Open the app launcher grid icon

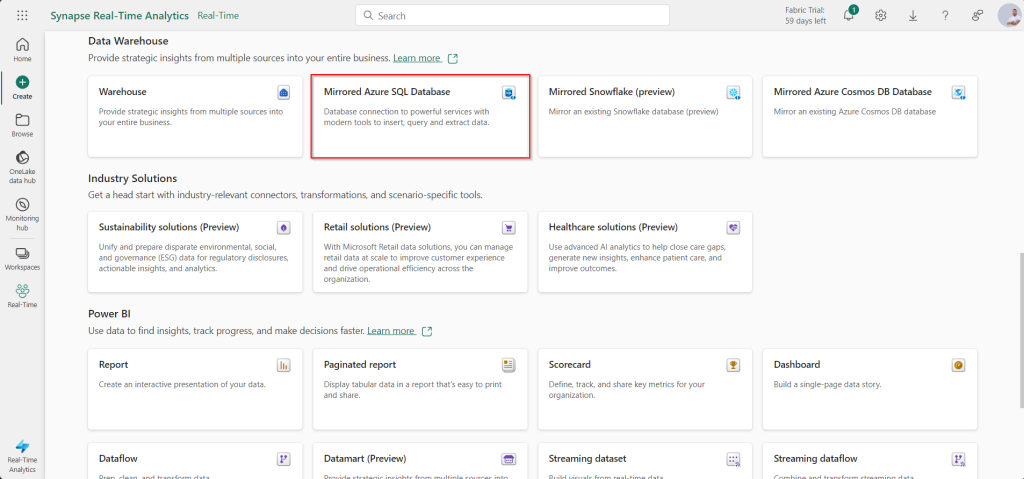(x=22, y=15)
